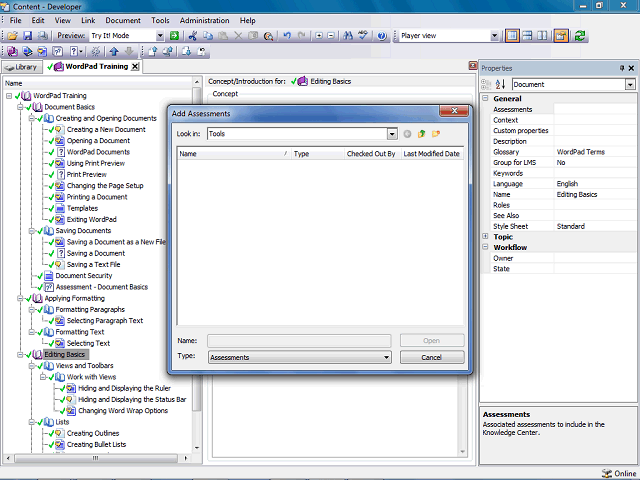Click the Up One Level icon in dialog
This screenshot has height=480, width=640.
click(x=422, y=134)
